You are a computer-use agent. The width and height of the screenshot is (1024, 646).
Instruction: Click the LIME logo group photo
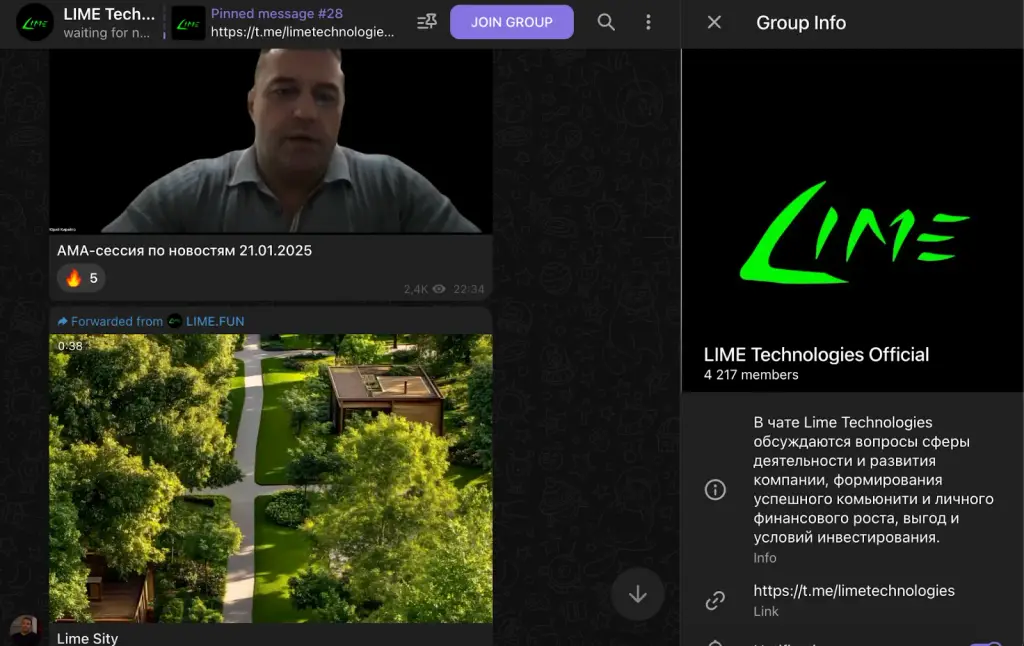[x=852, y=220]
